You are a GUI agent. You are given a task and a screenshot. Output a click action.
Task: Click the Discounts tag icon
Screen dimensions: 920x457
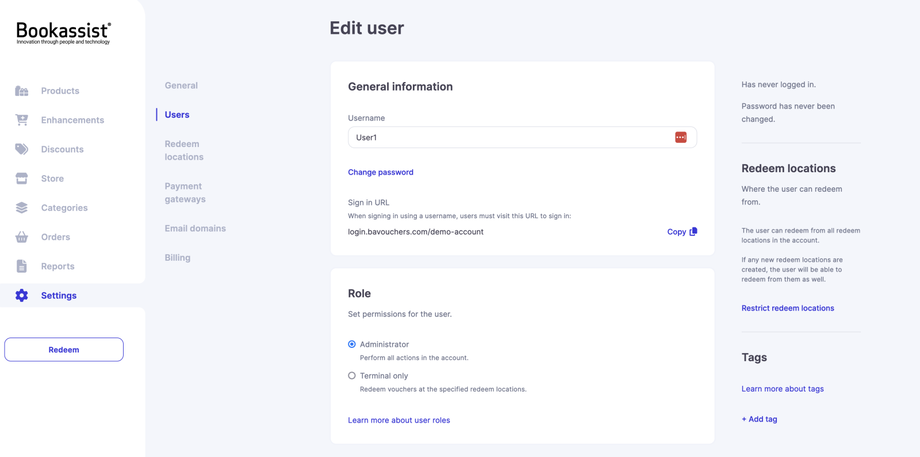[22, 149]
